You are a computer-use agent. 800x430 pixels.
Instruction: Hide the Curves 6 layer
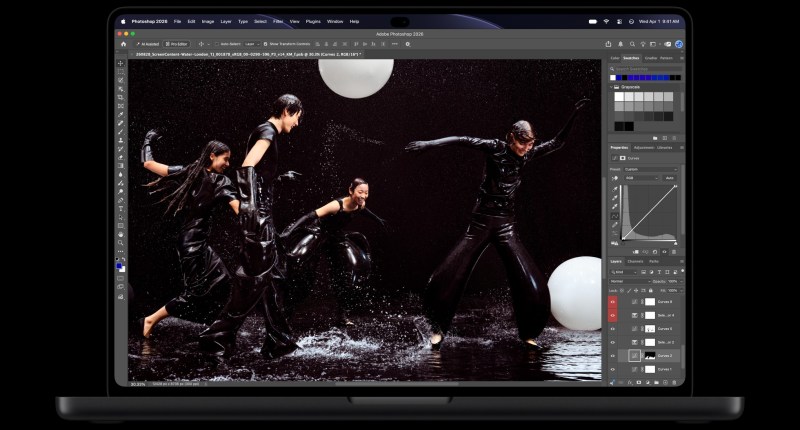click(613, 329)
